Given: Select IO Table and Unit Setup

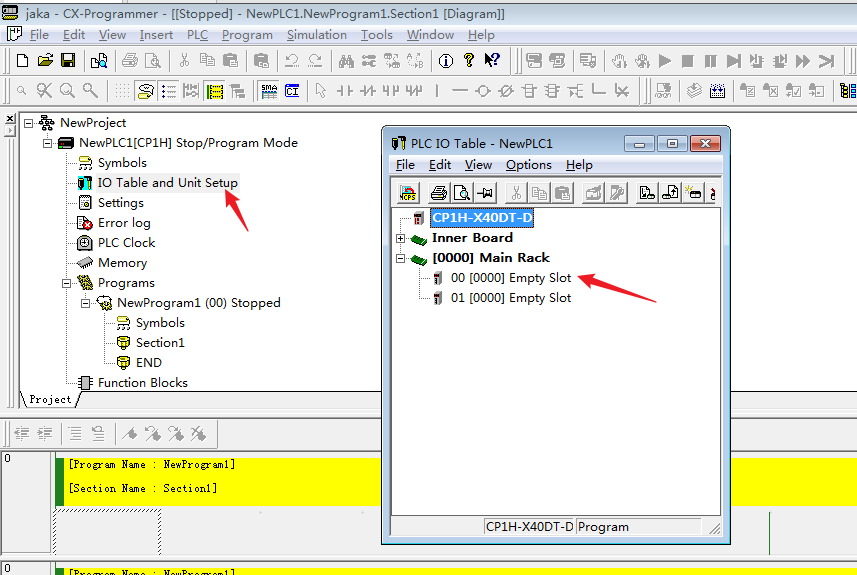Looking at the screenshot, I should click(x=167, y=183).
